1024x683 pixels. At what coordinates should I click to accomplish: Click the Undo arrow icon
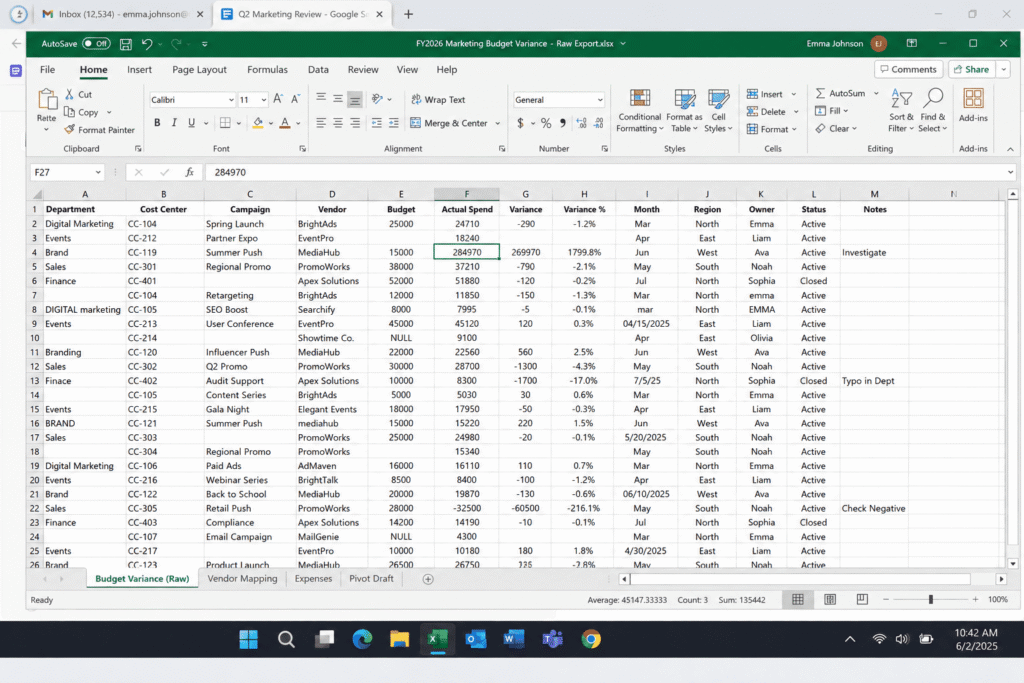147,44
